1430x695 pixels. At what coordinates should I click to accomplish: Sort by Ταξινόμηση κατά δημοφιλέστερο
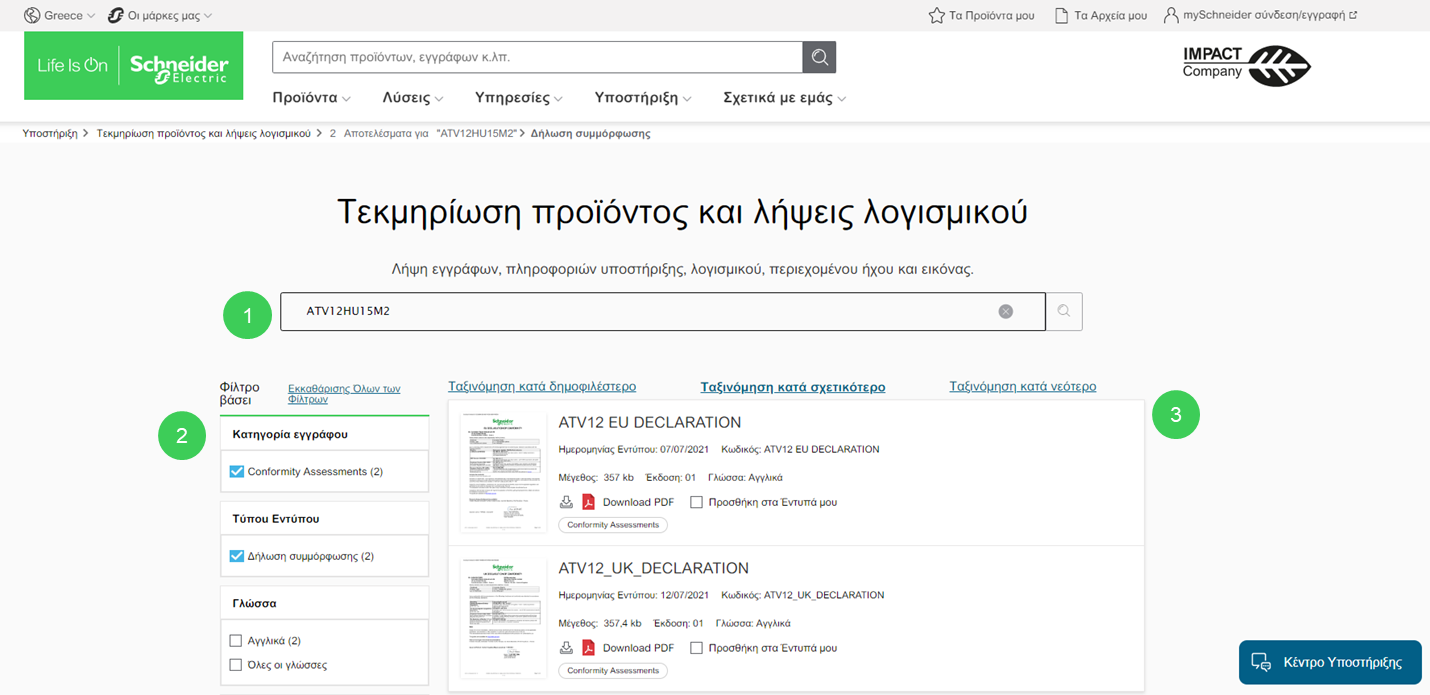(542, 386)
